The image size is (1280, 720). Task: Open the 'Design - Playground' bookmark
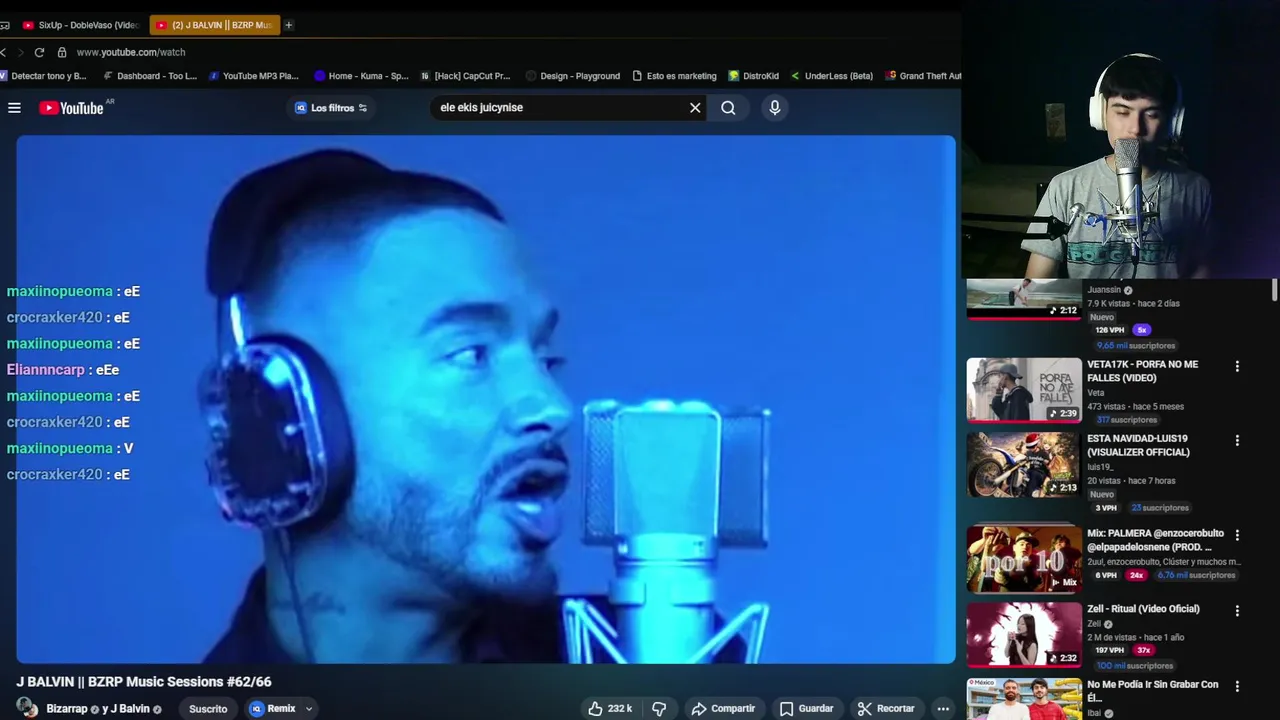[573, 76]
